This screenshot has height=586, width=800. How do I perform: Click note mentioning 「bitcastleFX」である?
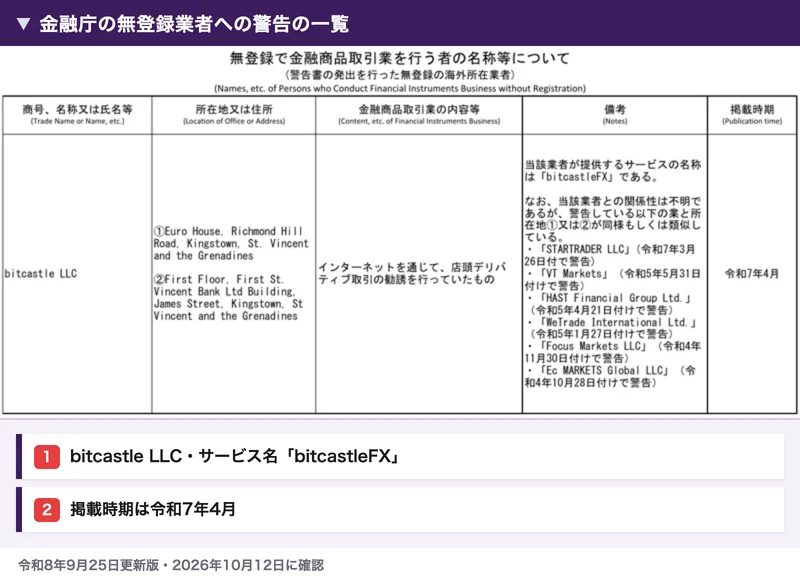pyautogui.click(x=613, y=171)
